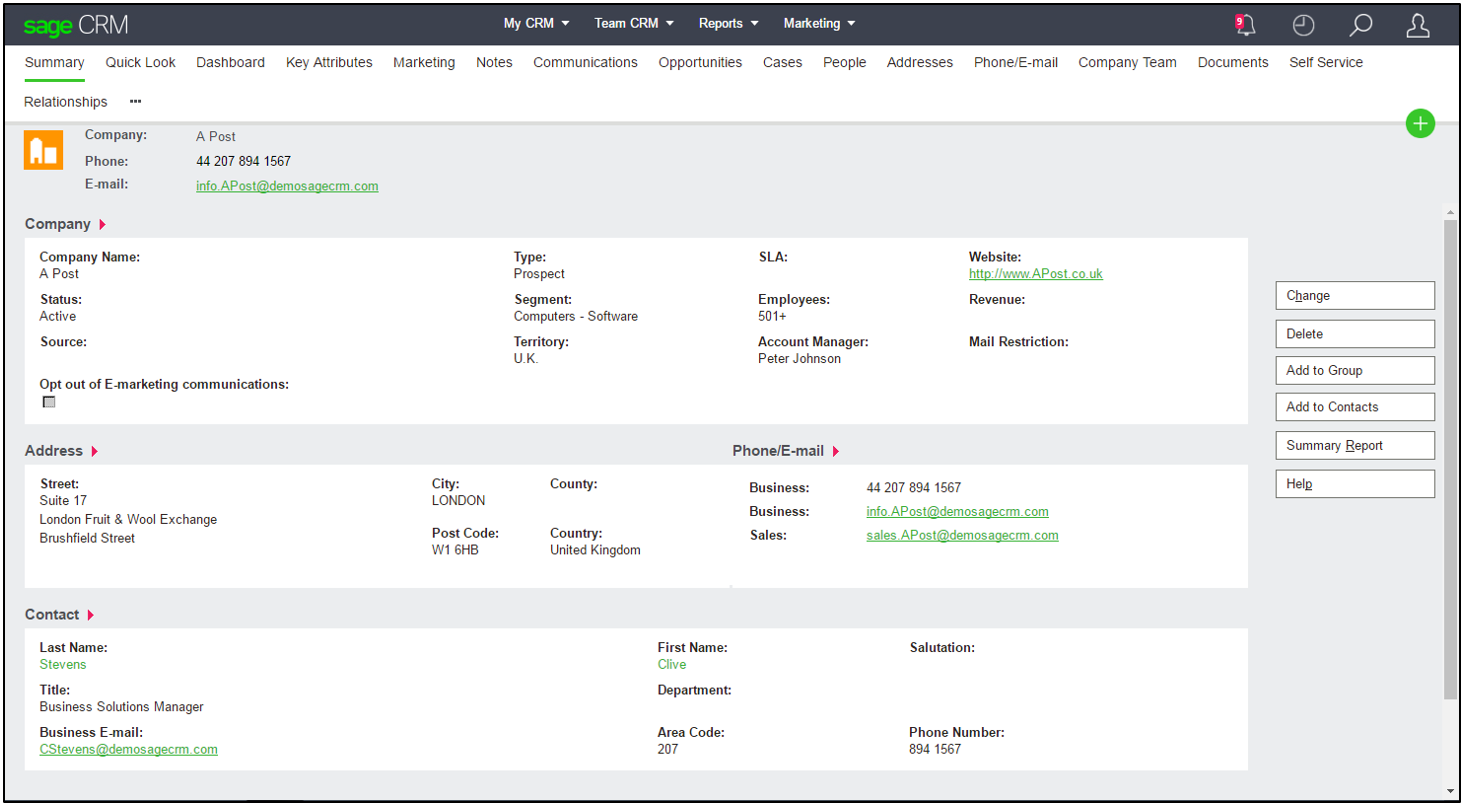Click the Help button
This screenshot has height=806, width=1466.
pyautogui.click(x=1355, y=484)
